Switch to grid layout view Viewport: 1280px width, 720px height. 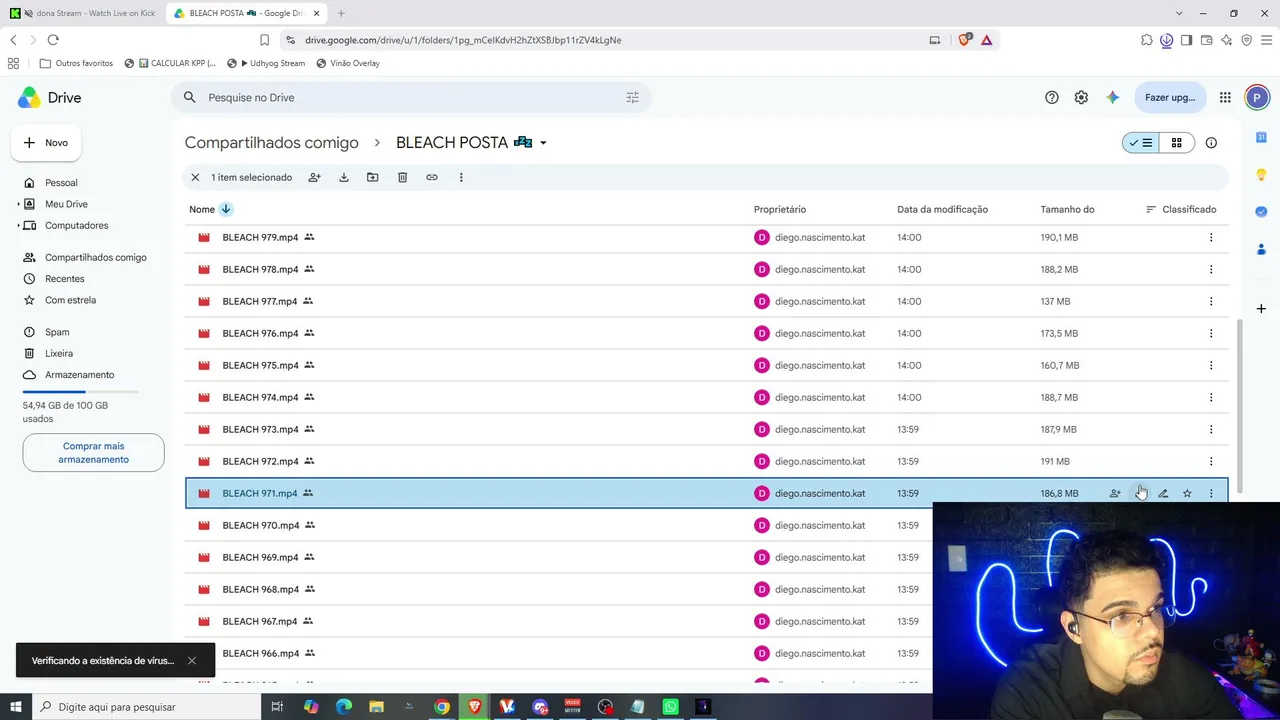[1177, 143]
